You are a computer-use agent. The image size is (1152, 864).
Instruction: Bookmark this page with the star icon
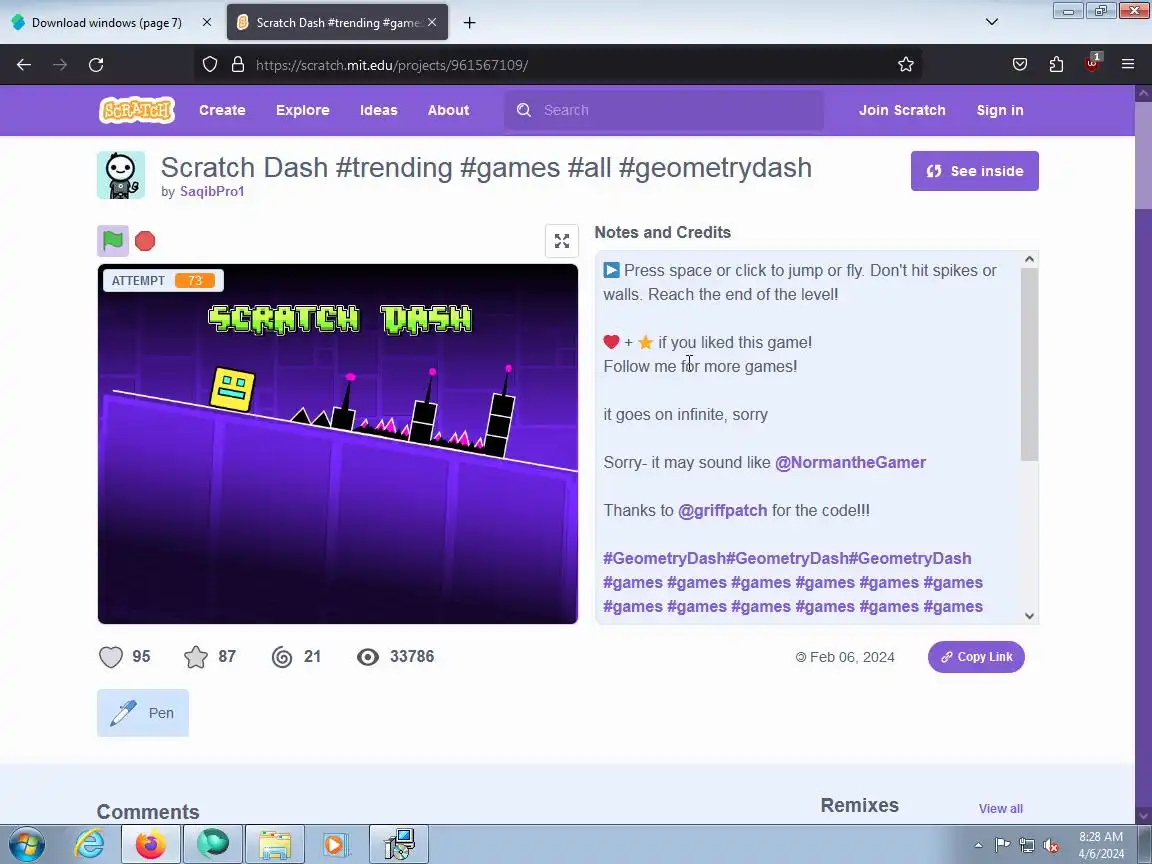pyautogui.click(x=906, y=65)
